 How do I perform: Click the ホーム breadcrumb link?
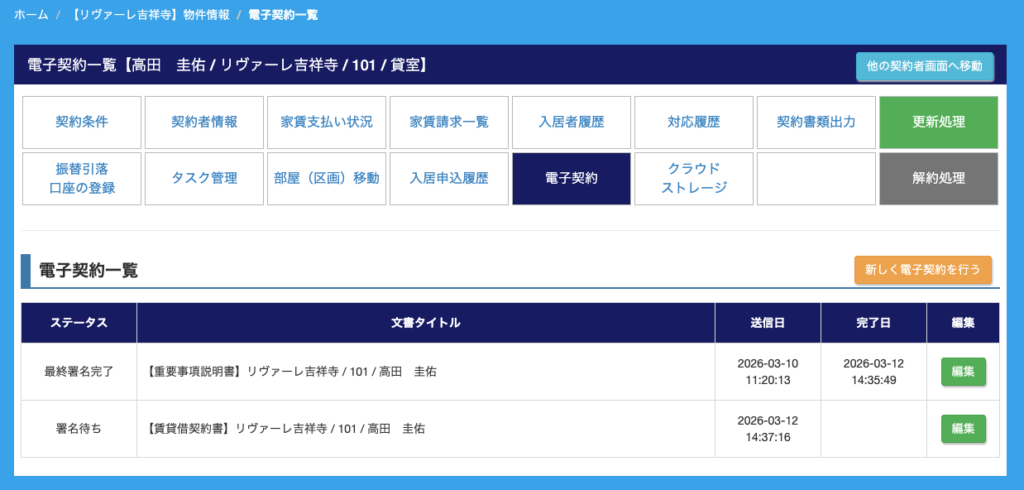click(31, 16)
